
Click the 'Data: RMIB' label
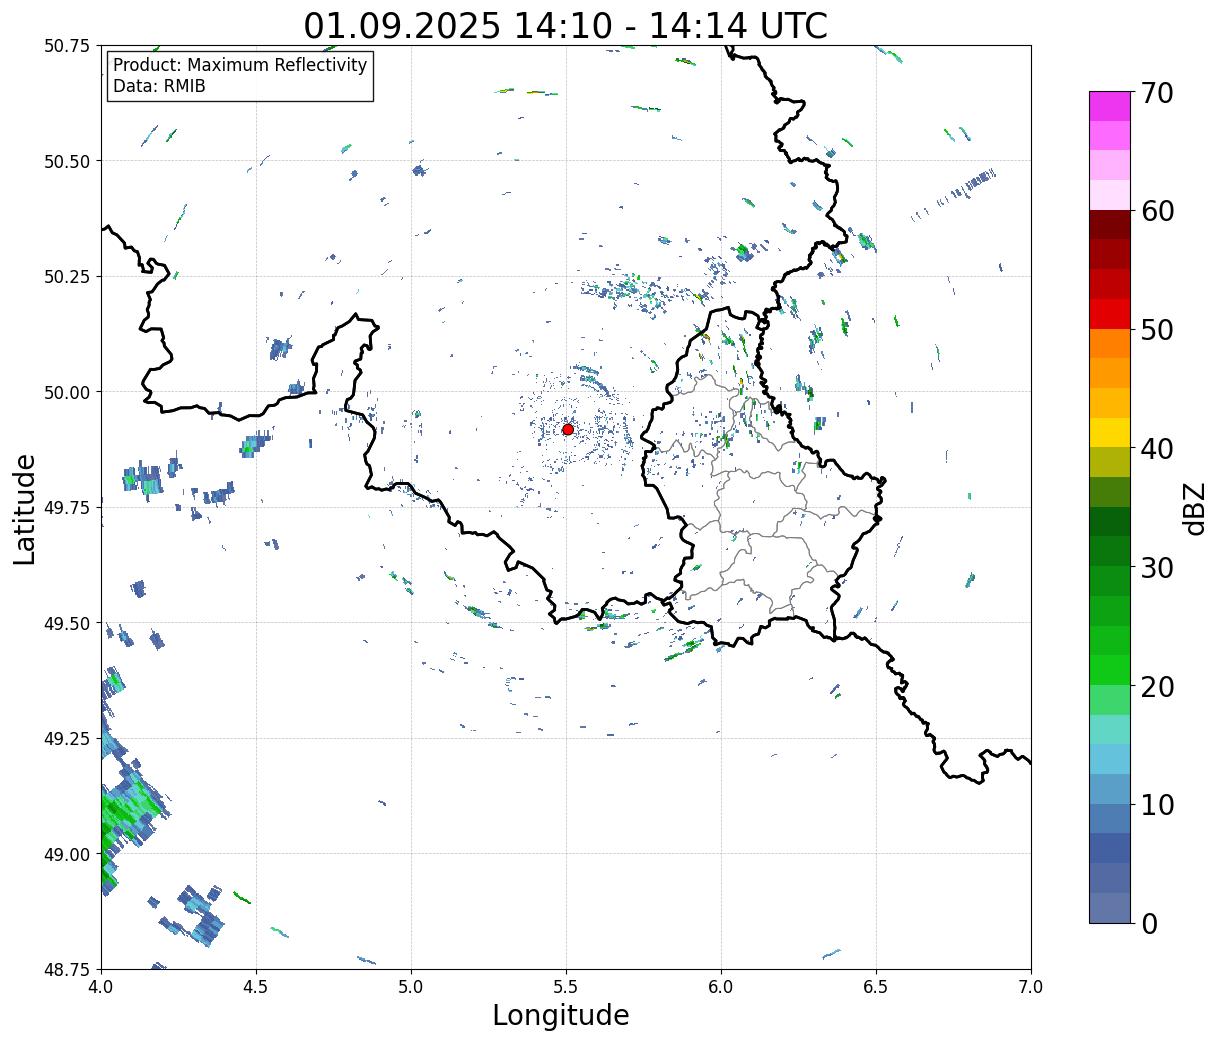pyautogui.click(x=159, y=86)
